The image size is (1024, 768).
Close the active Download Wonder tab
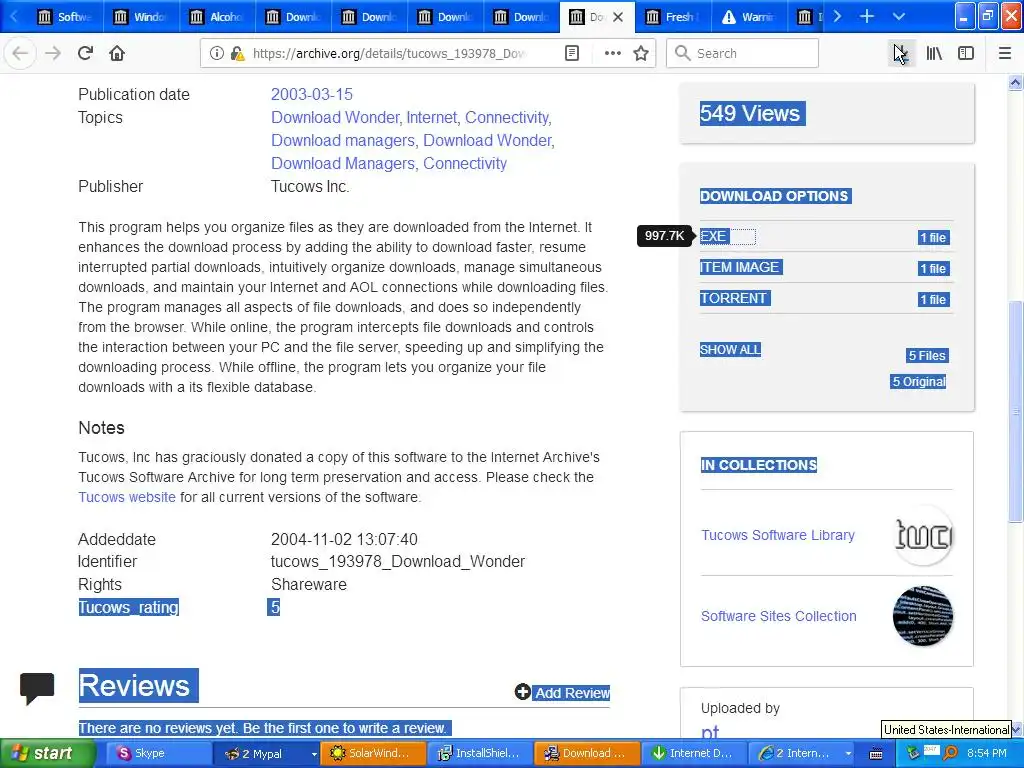click(618, 17)
